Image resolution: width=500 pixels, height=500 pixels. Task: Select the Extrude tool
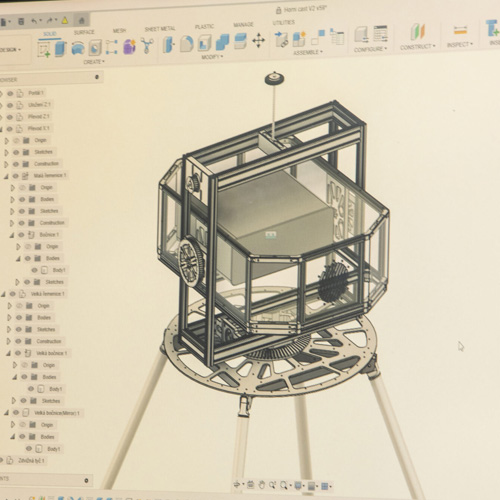61,49
